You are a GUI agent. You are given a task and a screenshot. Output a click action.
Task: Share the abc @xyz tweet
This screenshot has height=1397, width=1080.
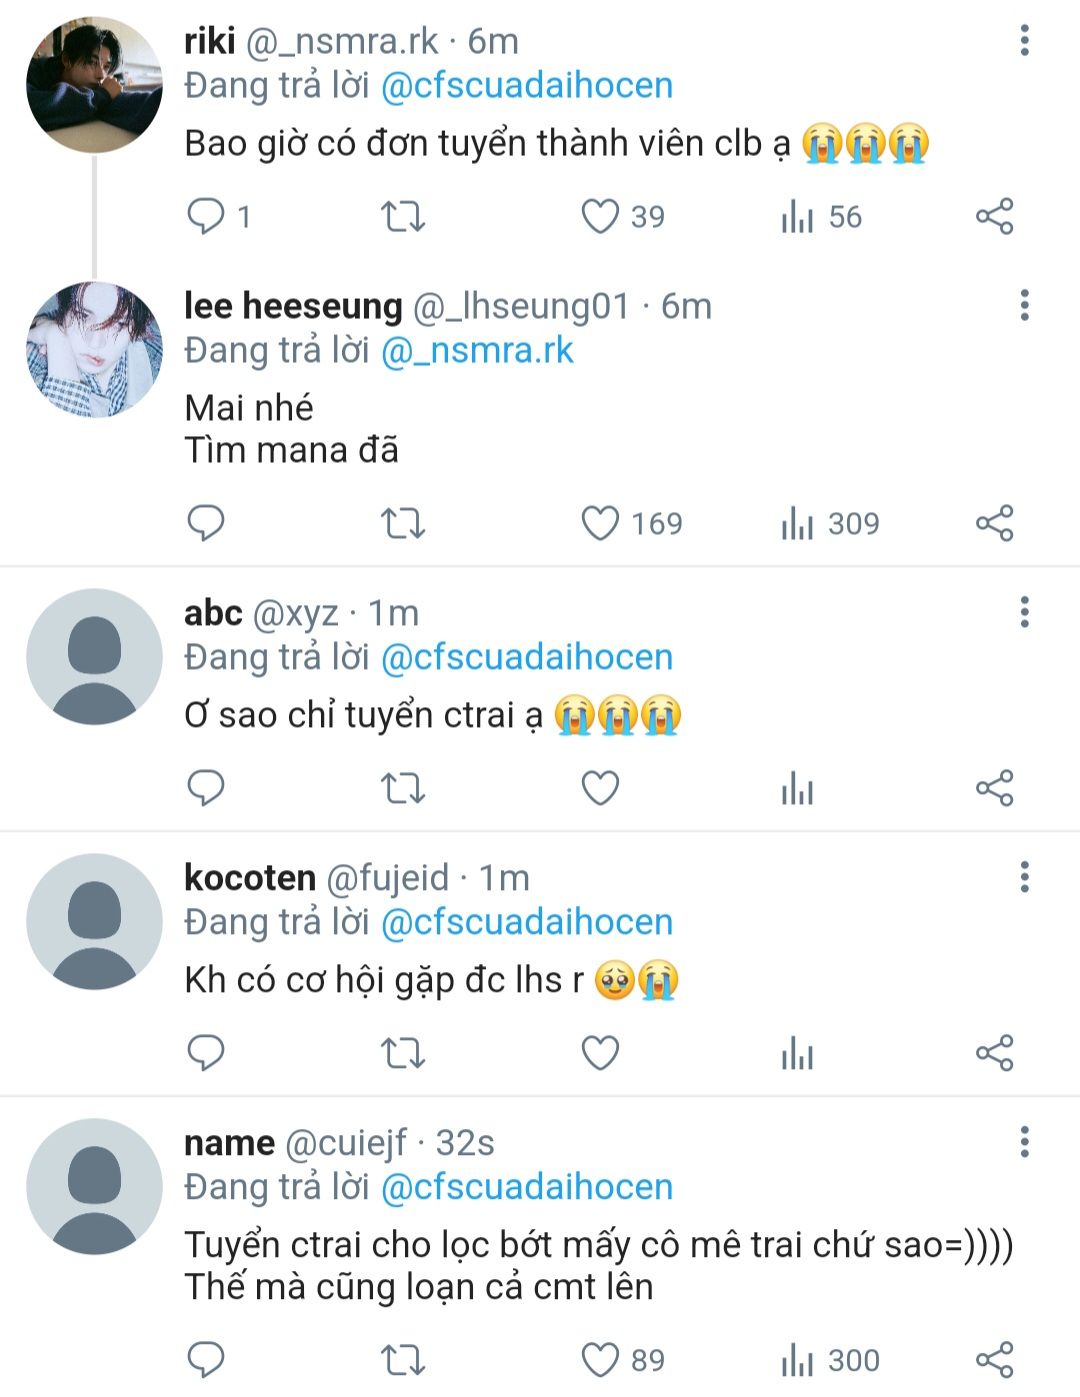(x=994, y=788)
